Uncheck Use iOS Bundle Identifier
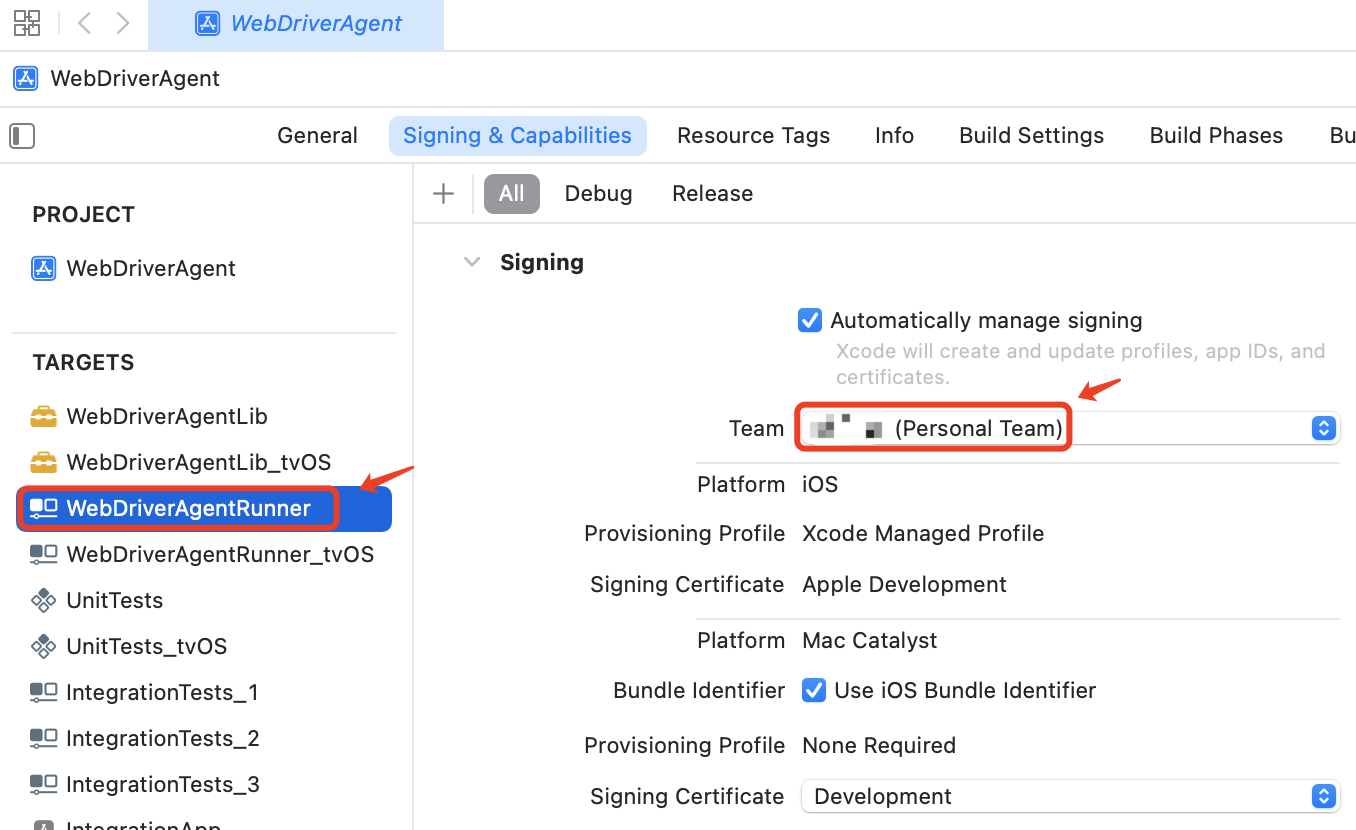The width and height of the screenshot is (1356, 830). [x=814, y=690]
